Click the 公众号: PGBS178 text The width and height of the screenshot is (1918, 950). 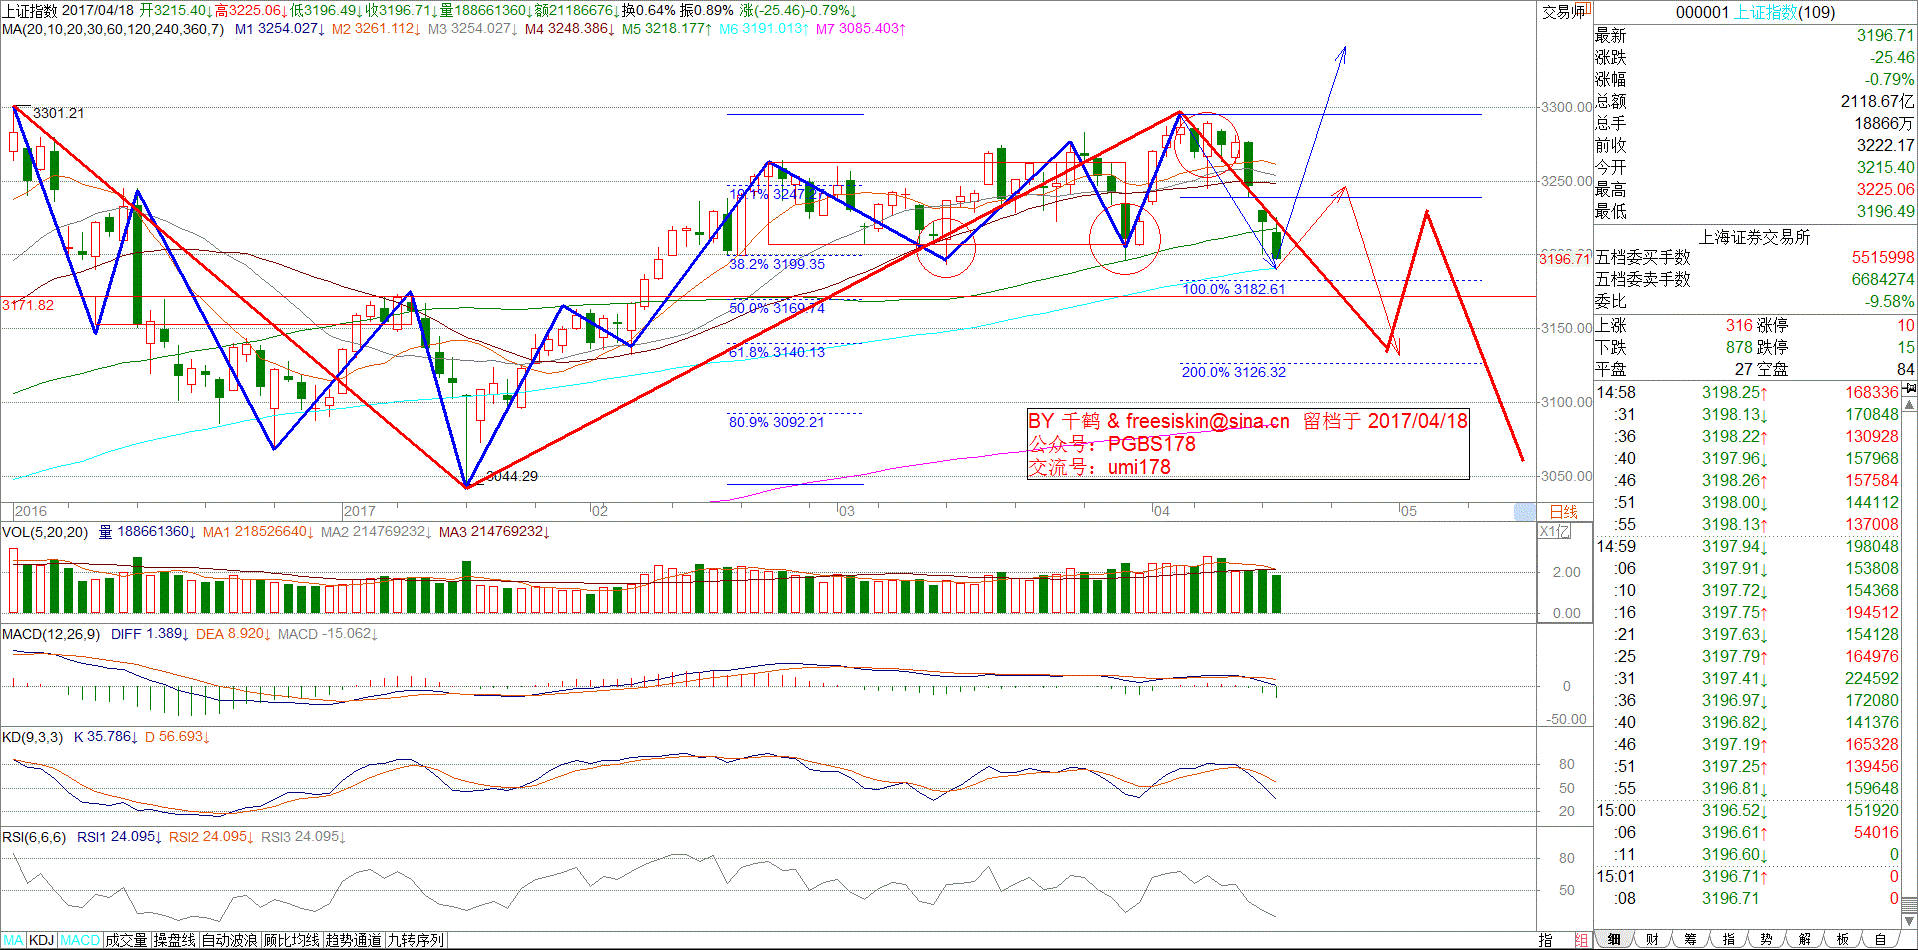pyautogui.click(x=1112, y=444)
